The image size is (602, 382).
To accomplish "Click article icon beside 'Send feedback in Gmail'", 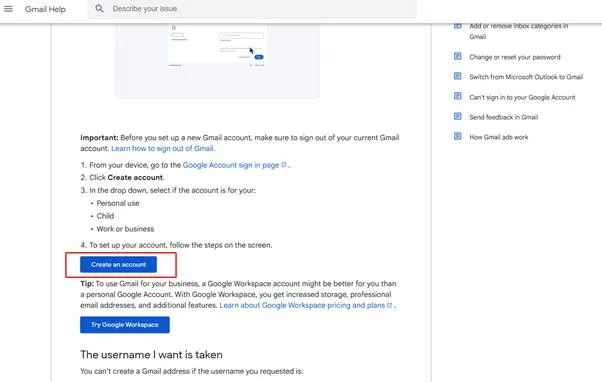I will [x=458, y=116].
